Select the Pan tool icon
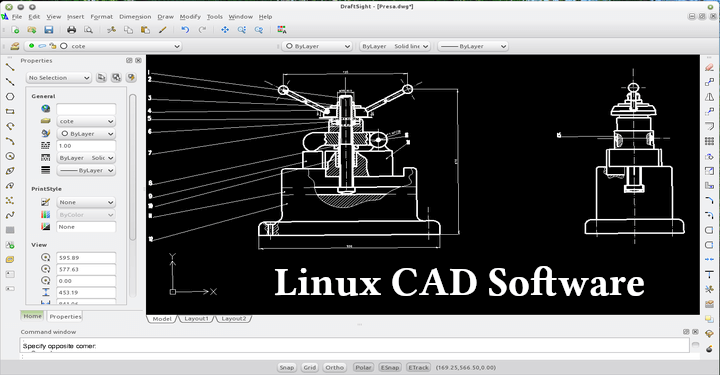 [x=225, y=30]
